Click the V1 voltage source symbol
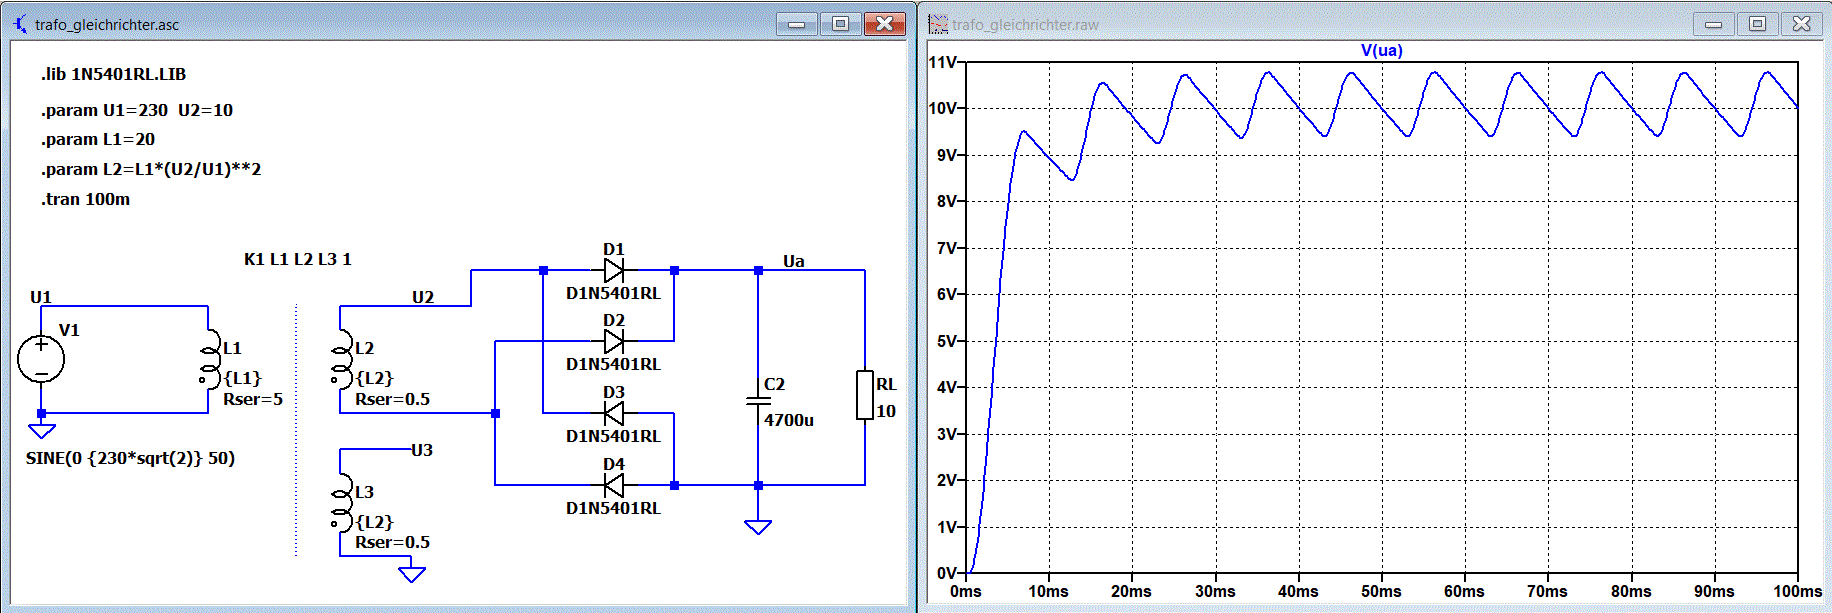This screenshot has height=613, width=1832. coord(41,359)
